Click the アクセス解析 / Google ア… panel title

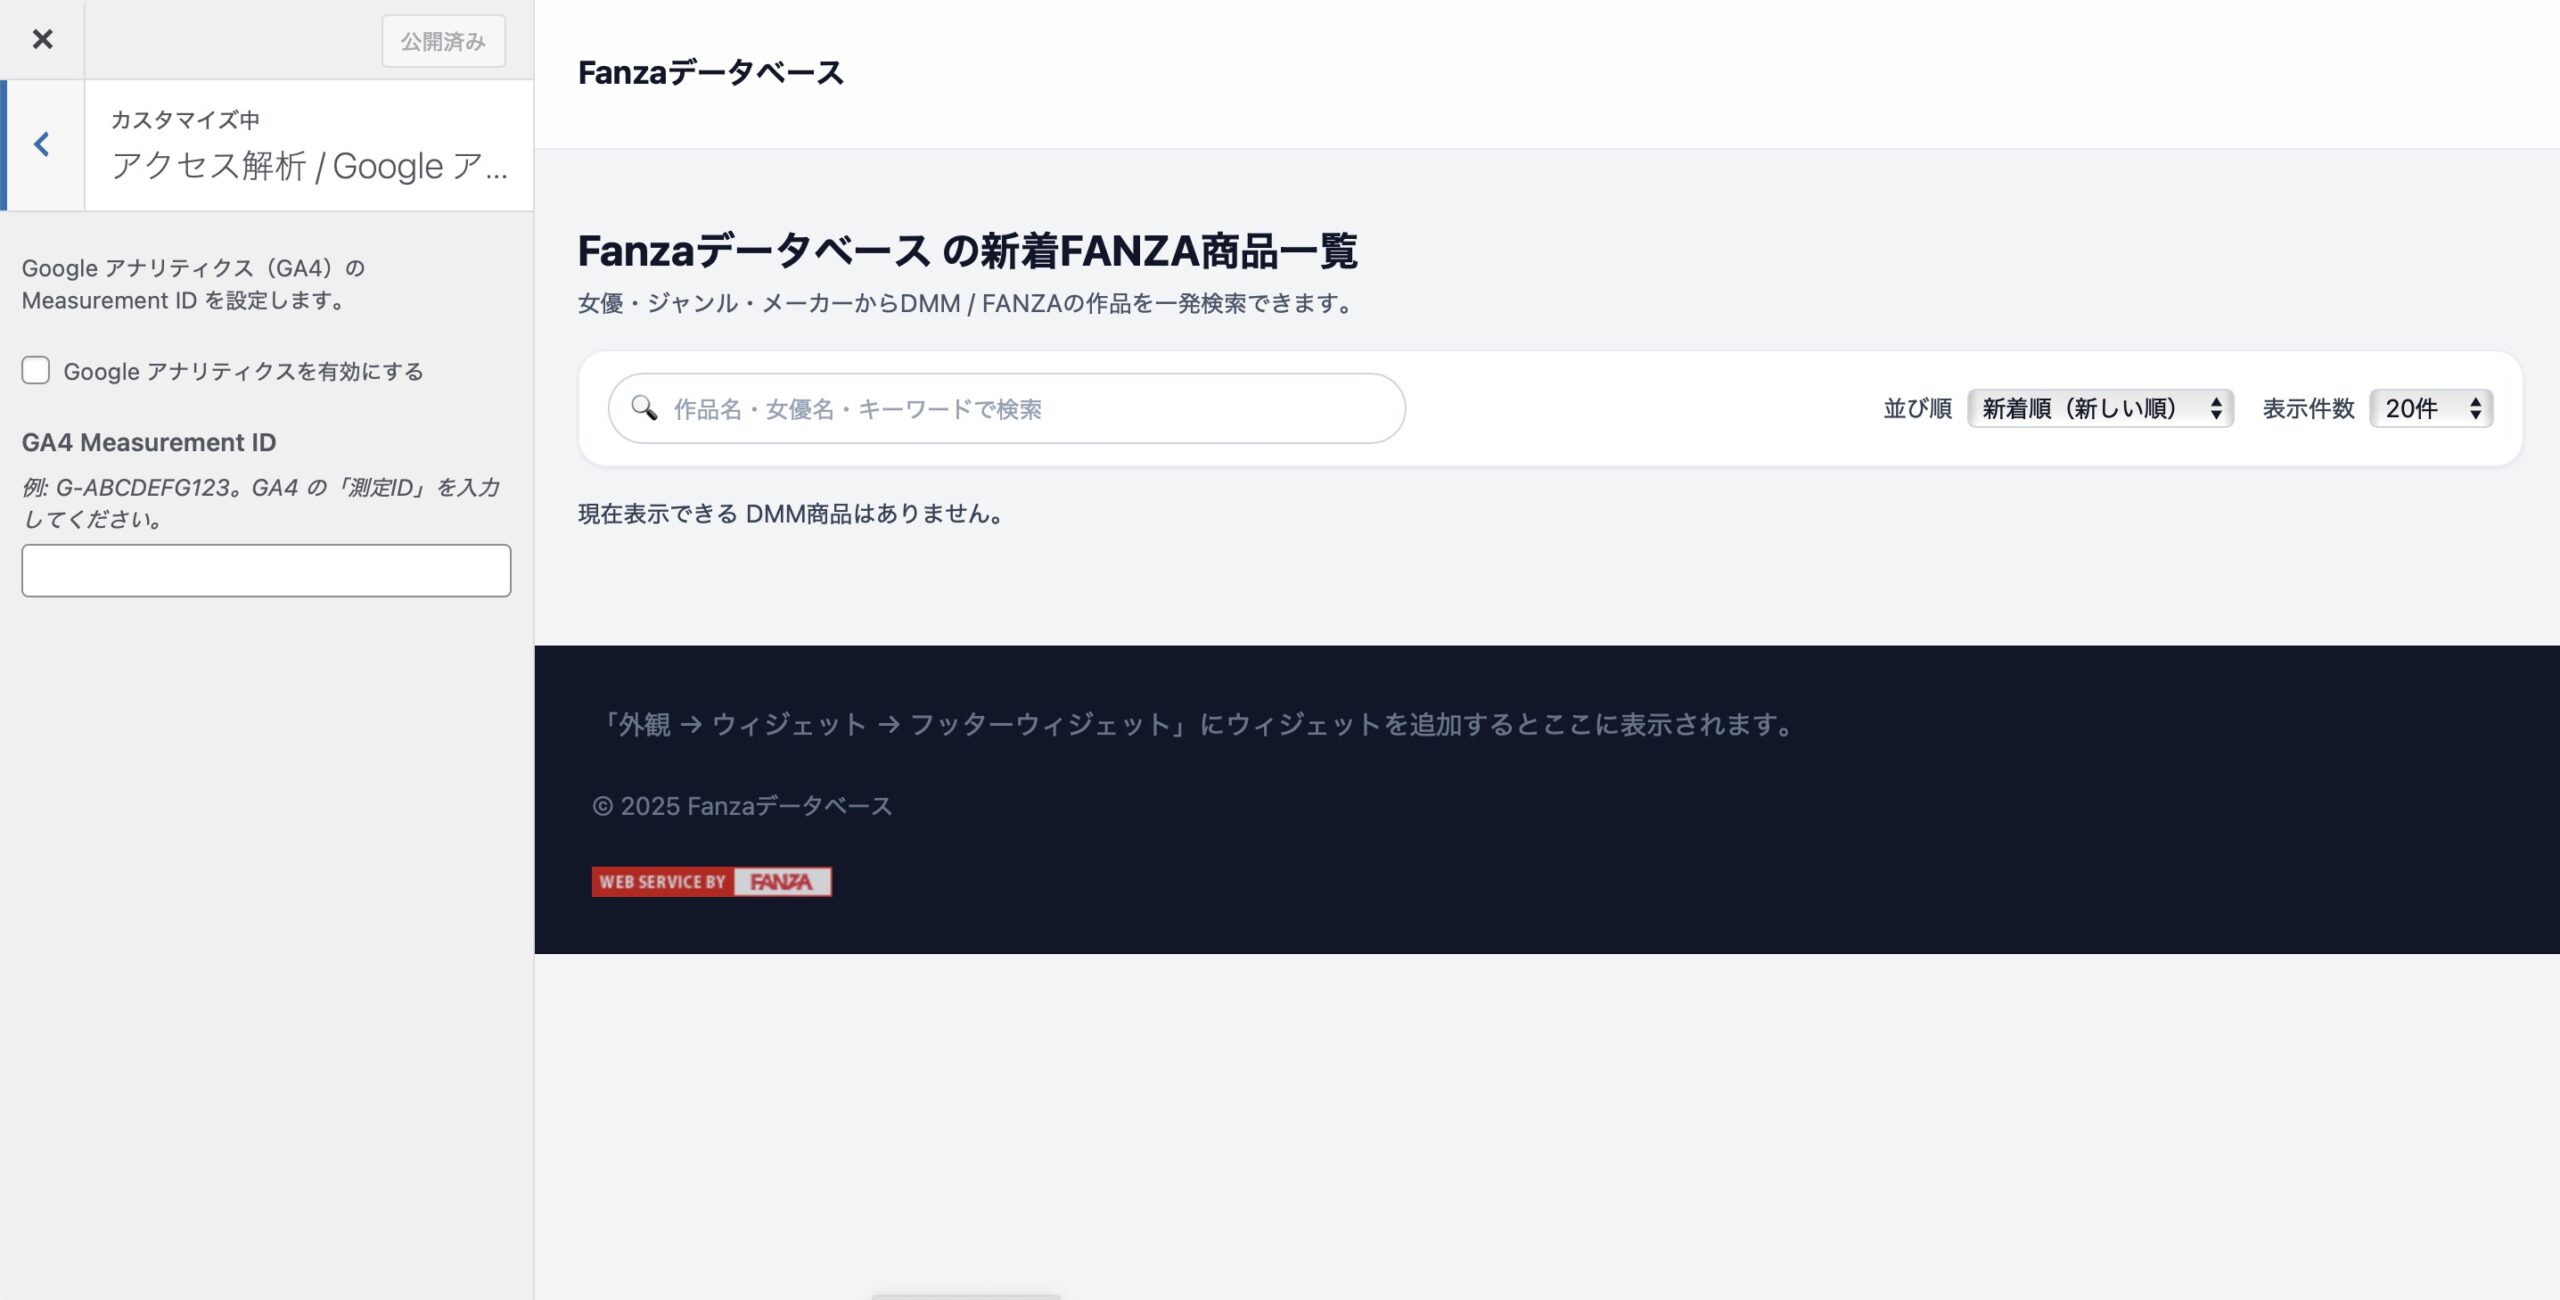(x=310, y=166)
